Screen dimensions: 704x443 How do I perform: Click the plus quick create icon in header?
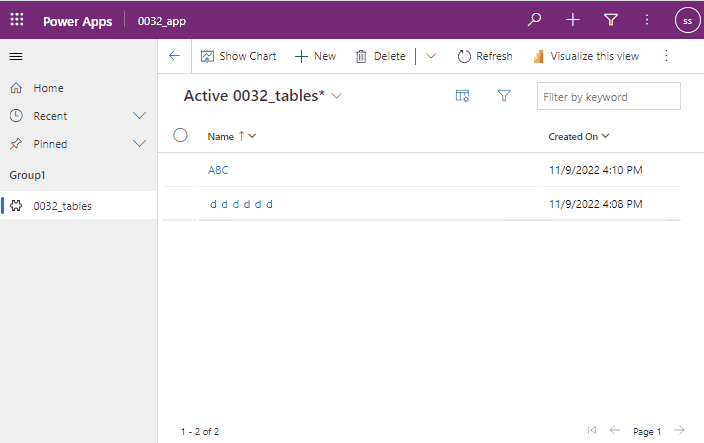point(572,20)
